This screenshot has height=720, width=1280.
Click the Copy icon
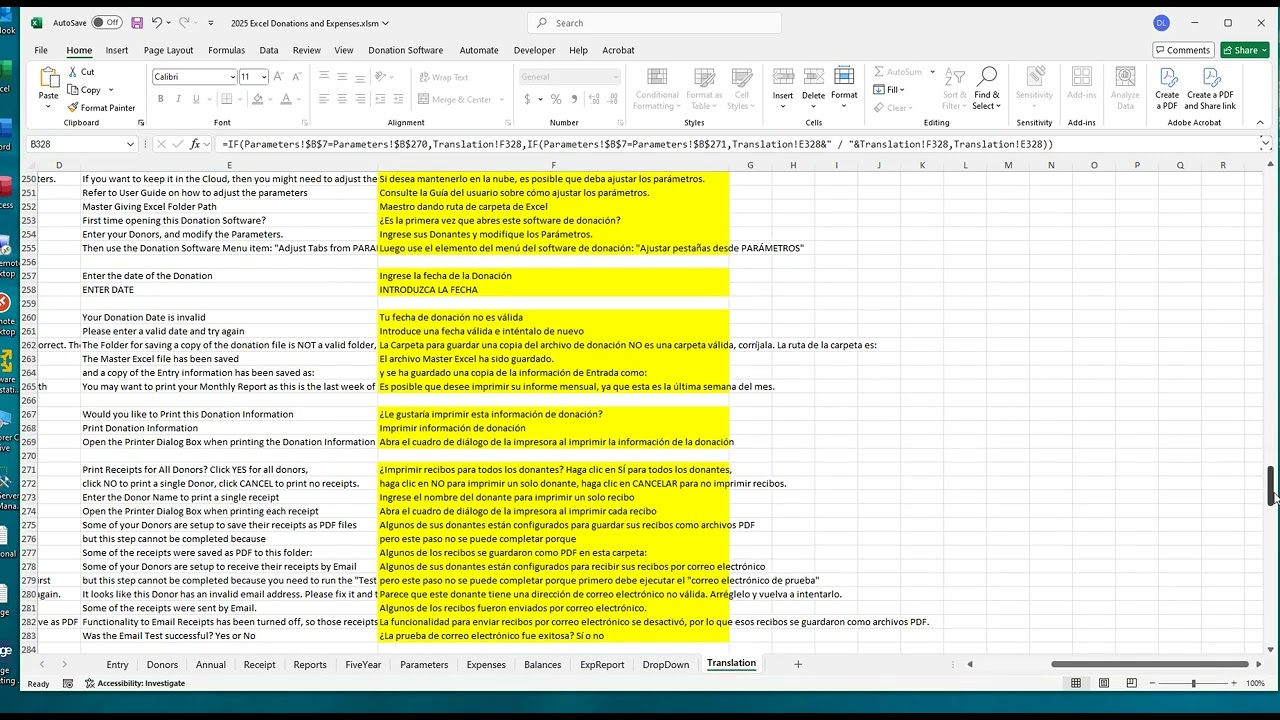click(x=73, y=90)
